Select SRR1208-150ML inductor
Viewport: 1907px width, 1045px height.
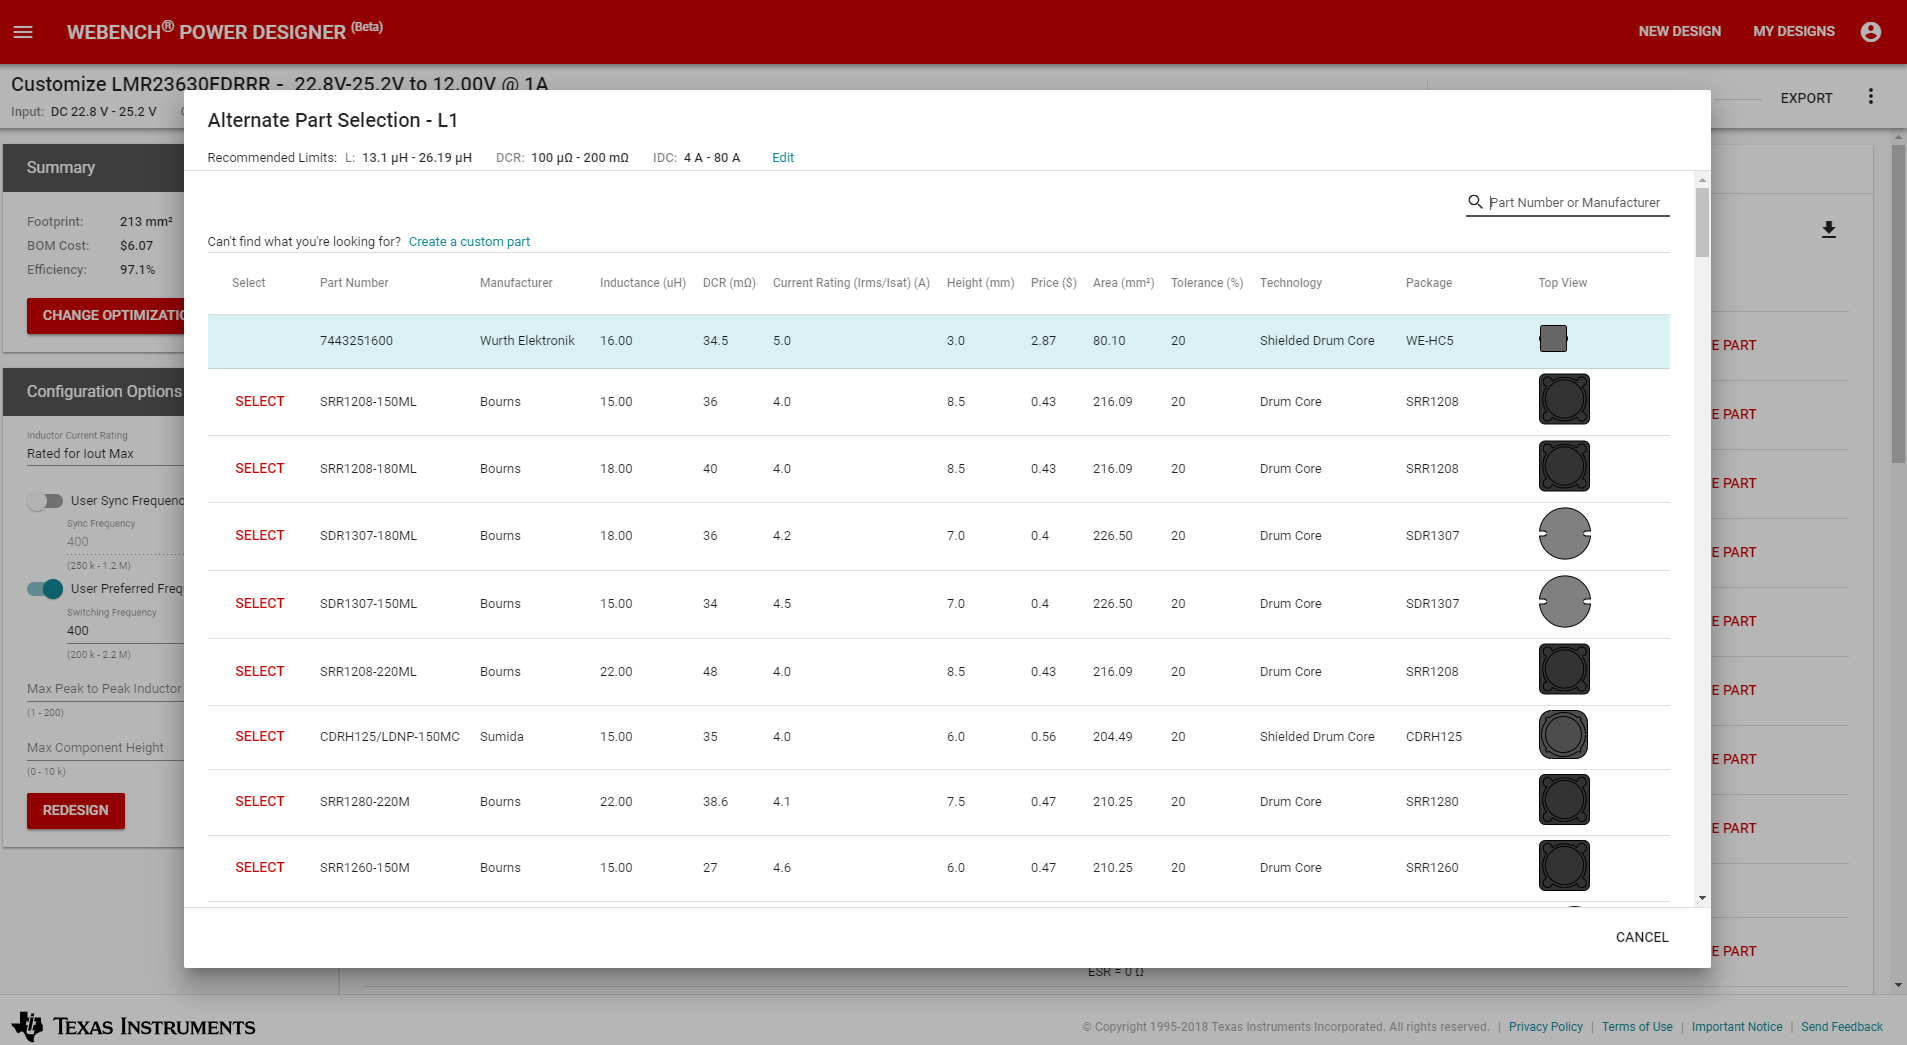tap(260, 401)
